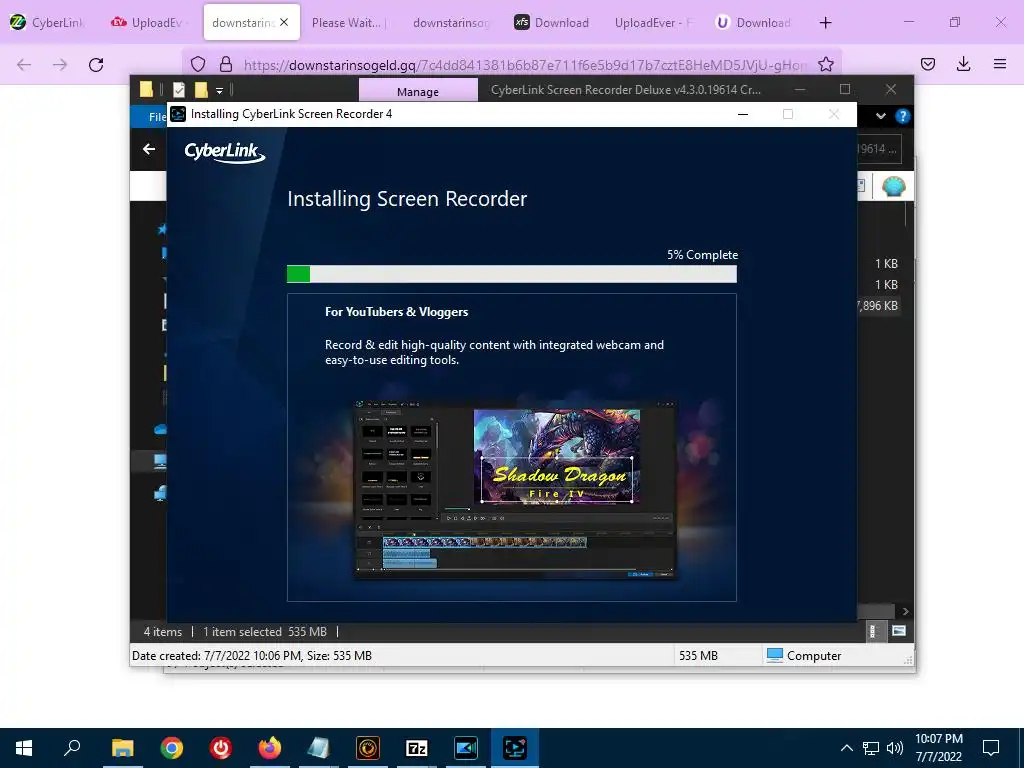This screenshot has width=1024, height=768.
Task: Open the orange circular icon taskbar app
Action: pyautogui.click(x=368, y=748)
